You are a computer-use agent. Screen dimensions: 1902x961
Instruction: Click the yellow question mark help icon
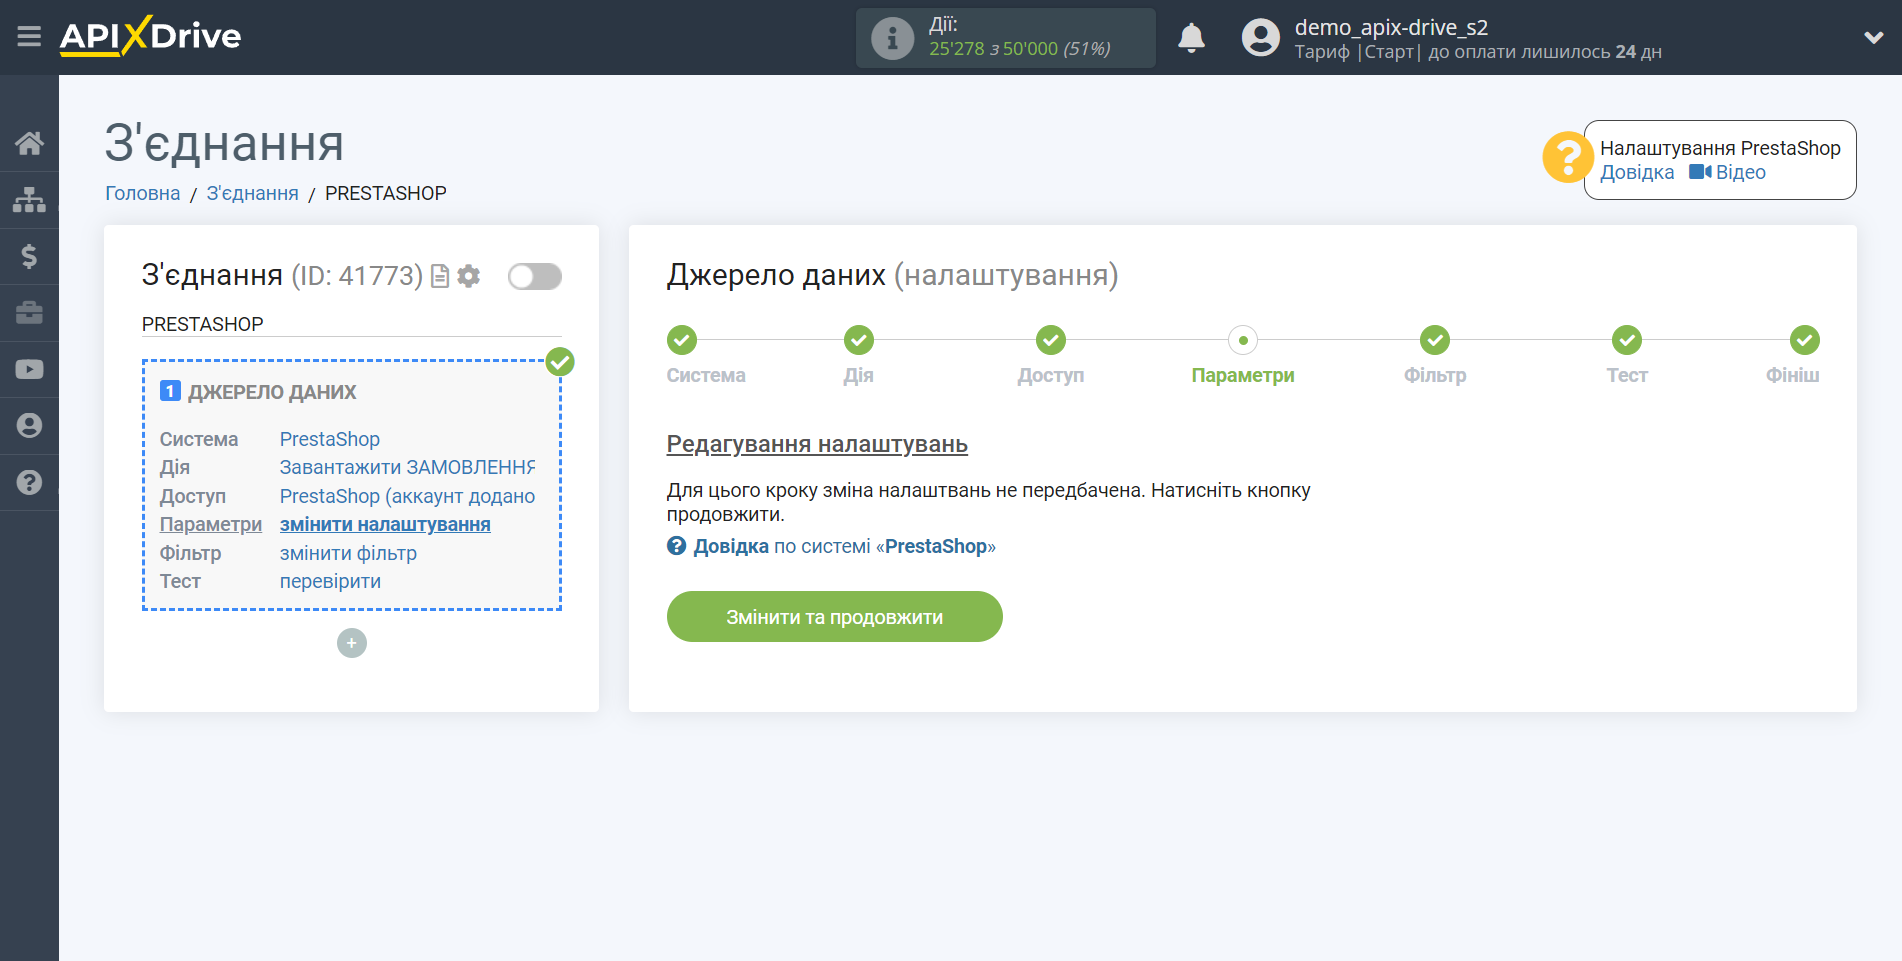tap(1567, 158)
